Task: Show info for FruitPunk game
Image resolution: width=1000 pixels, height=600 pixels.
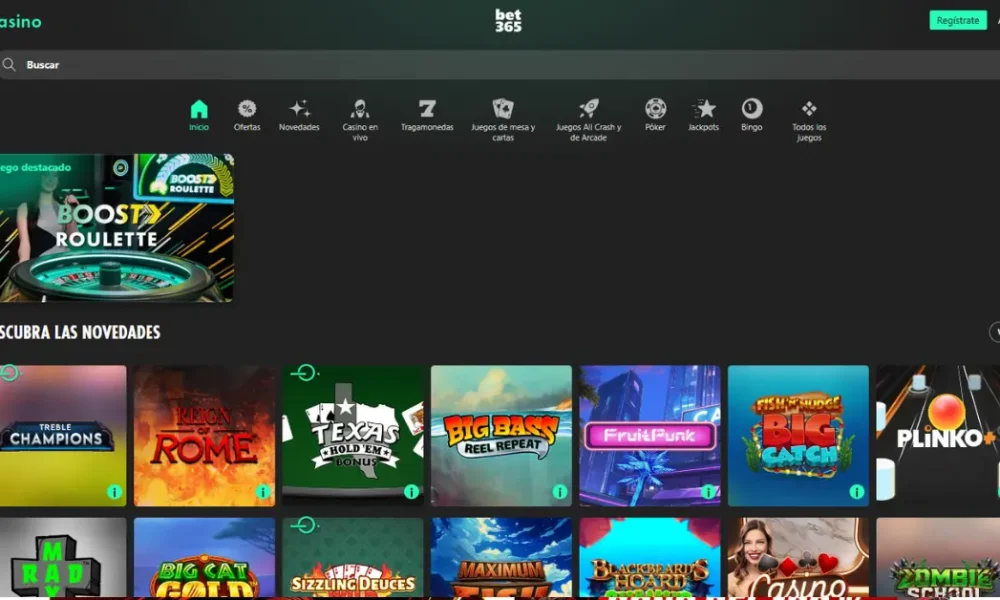Action: (708, 492)
